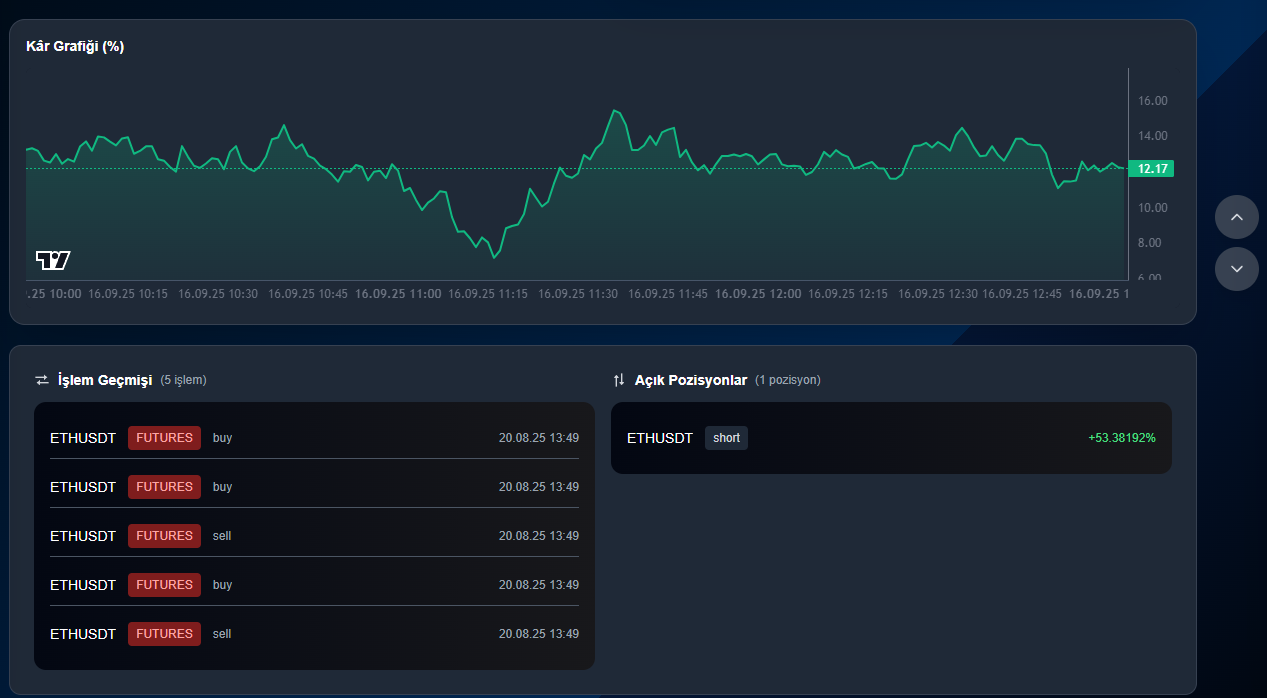Click the Kâr Grafiği (%) chart title
Viewport: 1267px width, 698px height.
[x=75, y=46]
